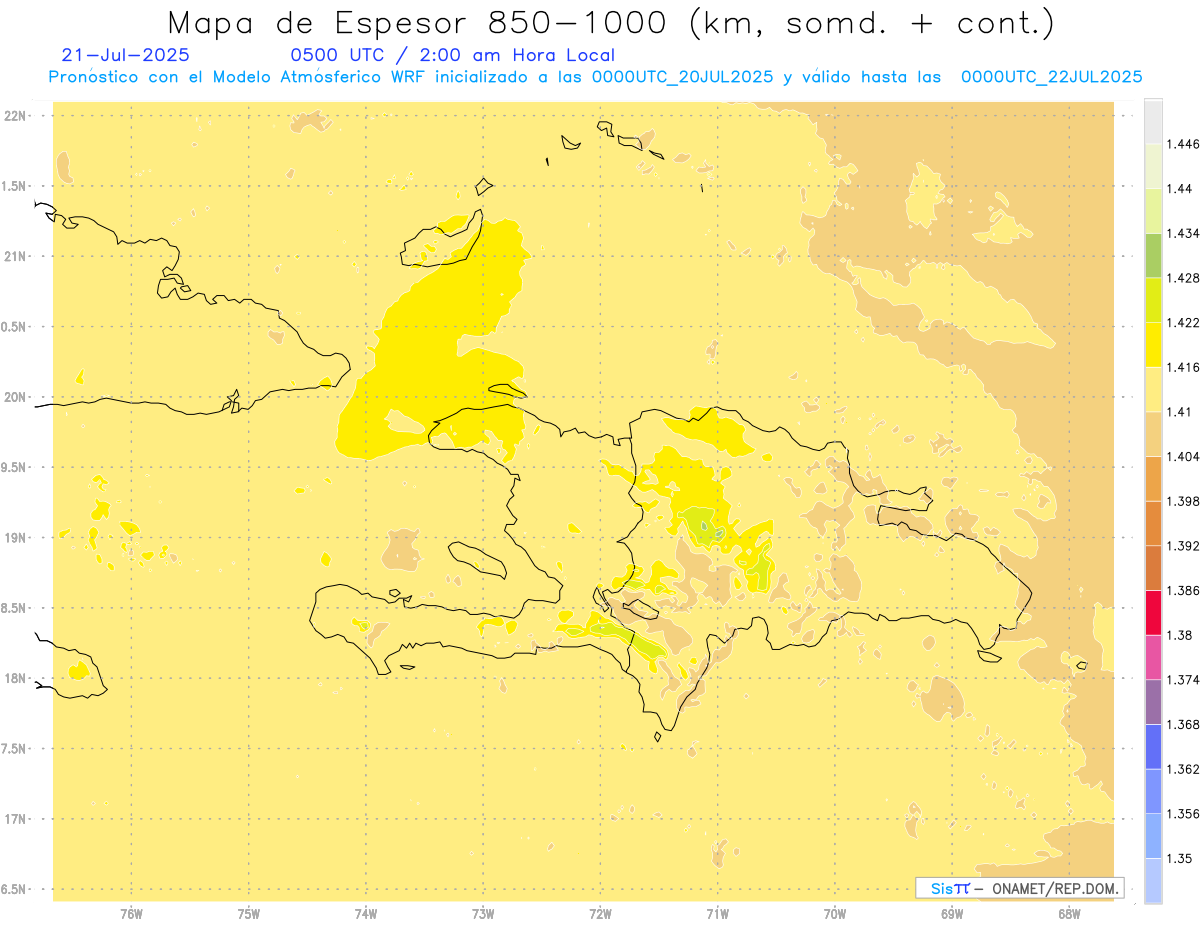Click the '1.446' colorbar value
This screenshot has height=927, width=1200.
(x=1184, y=144)
